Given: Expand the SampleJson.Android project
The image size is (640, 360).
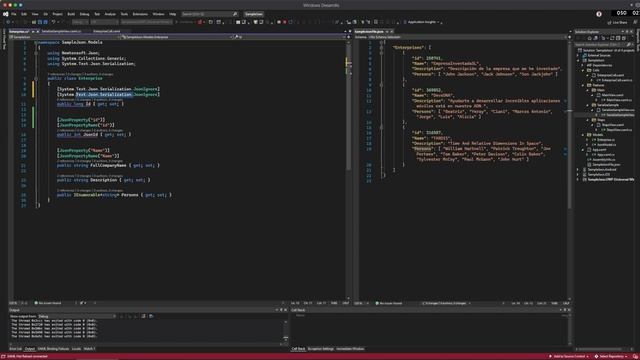Looking at the screenshot, I should (579, 169).
